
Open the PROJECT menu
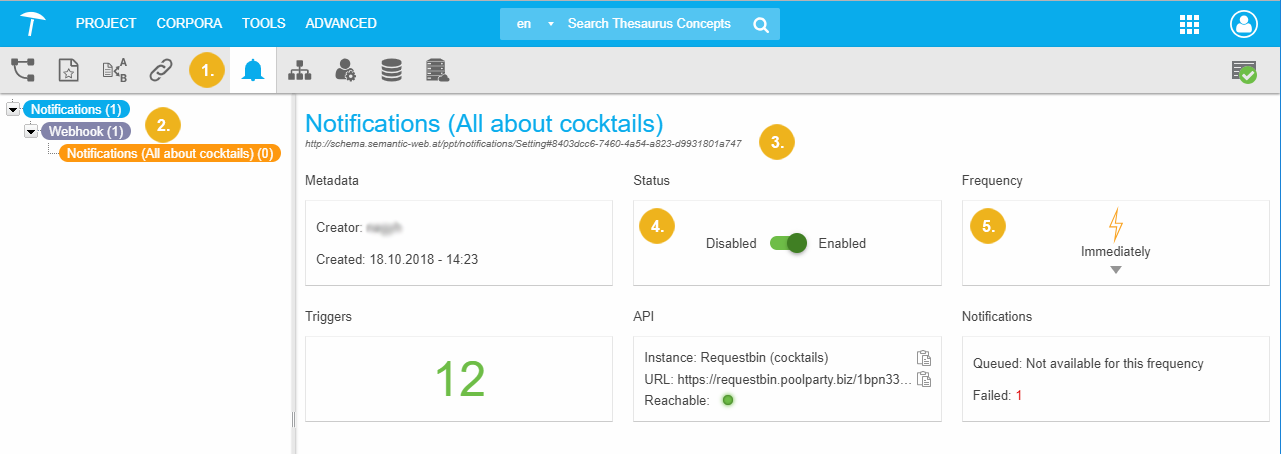click(x=106, y=23)
